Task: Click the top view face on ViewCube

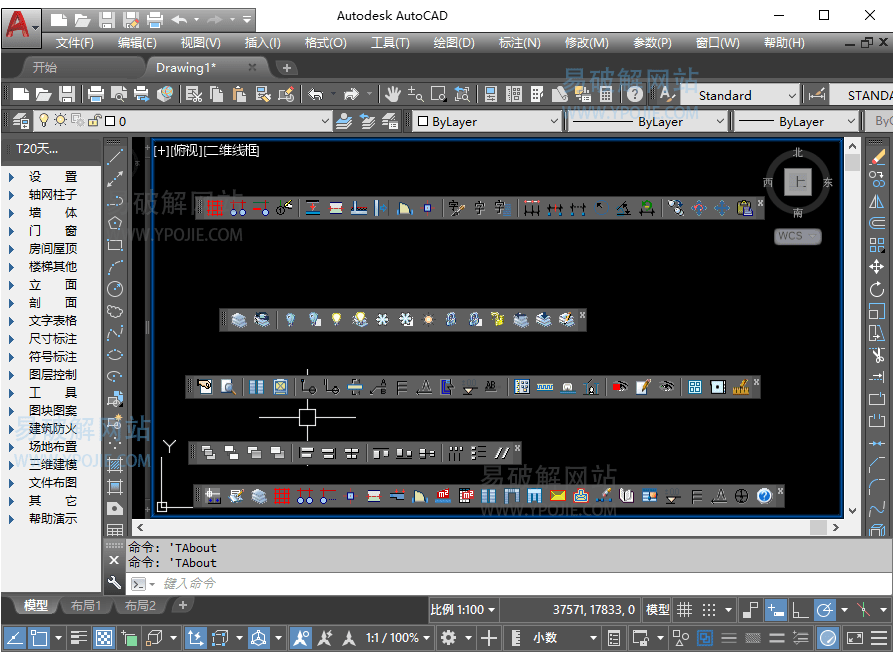Action: (797, 182)
